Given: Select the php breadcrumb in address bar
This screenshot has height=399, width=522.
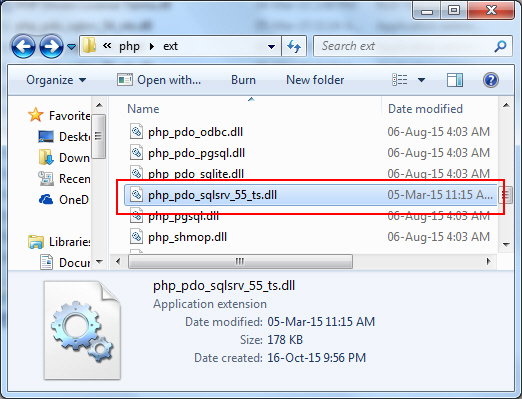Looking at the screenshot, I should (129, 46).
